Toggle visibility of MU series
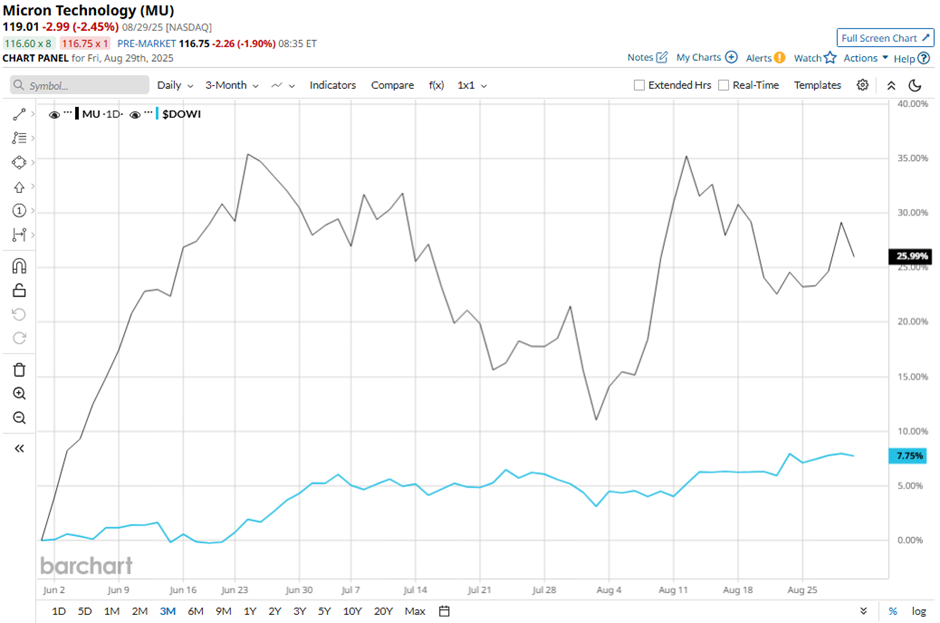Viewport: 940px width, 623px height. (54, 115)
